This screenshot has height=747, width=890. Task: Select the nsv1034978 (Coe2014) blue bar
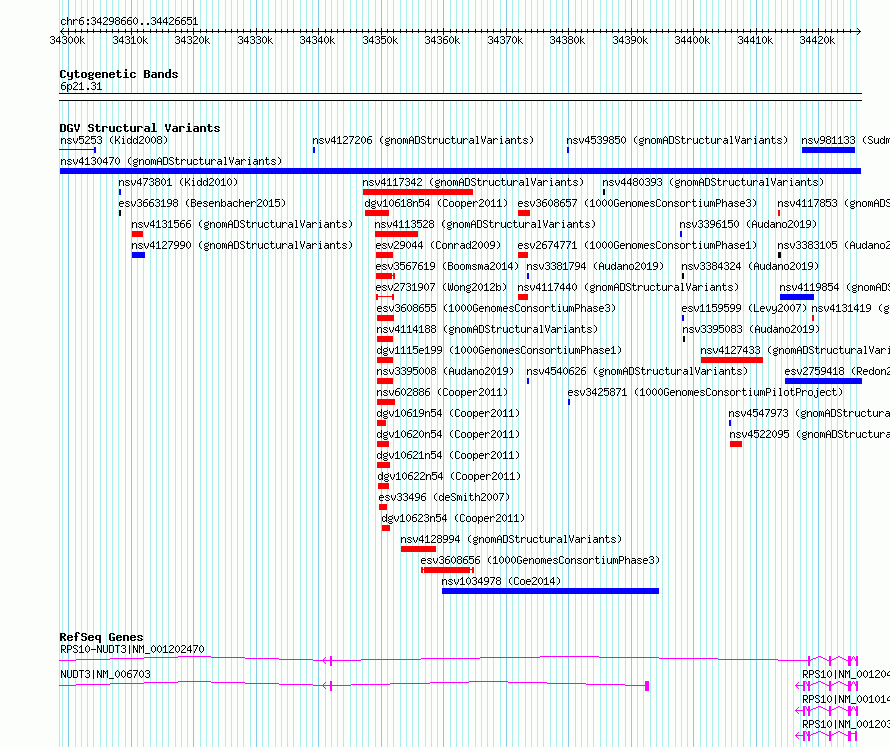click(551, 591)
